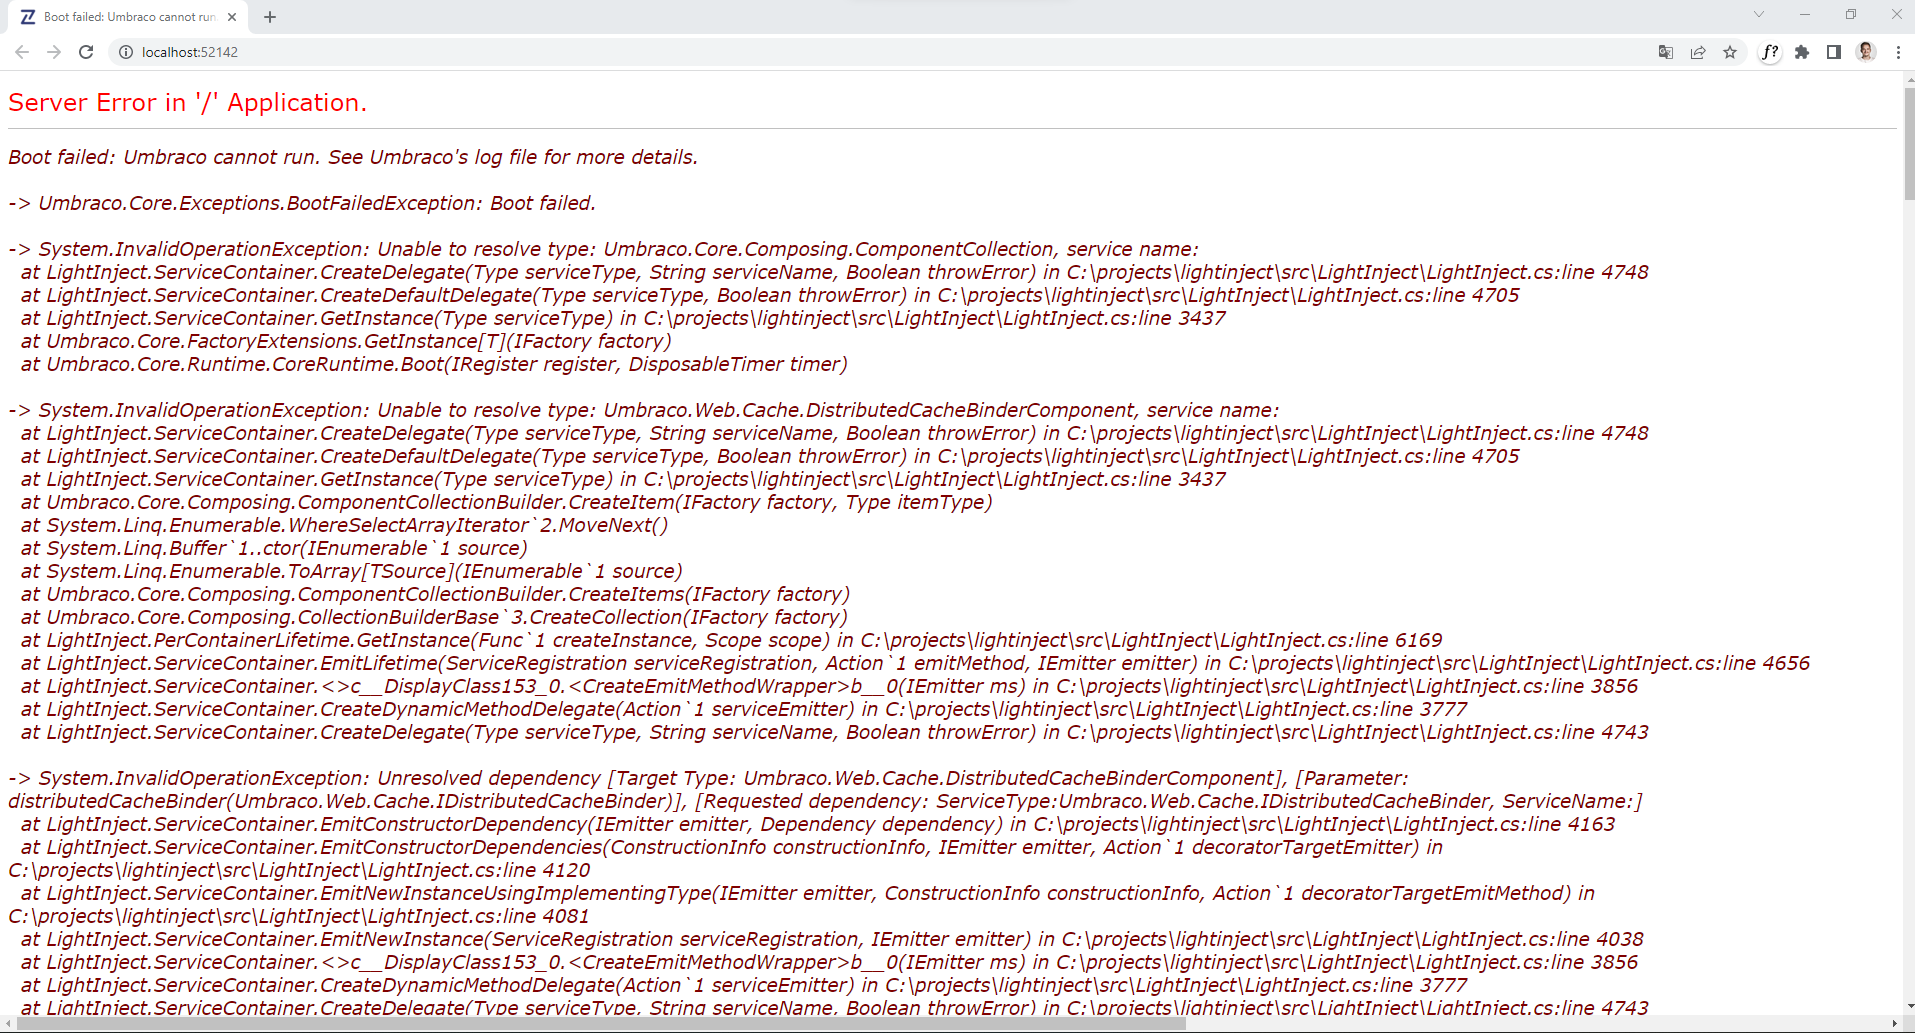Share this page icon
Image resolution: width=1915 pixels, height=1033 pixels.
[1698, 52]
